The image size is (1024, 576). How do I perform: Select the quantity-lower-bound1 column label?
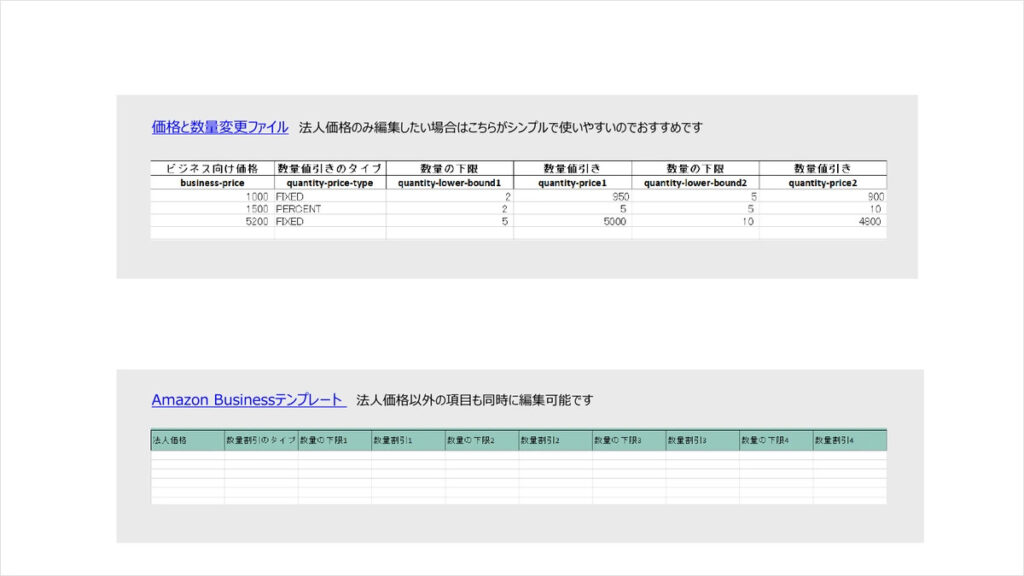coord(449,183)
